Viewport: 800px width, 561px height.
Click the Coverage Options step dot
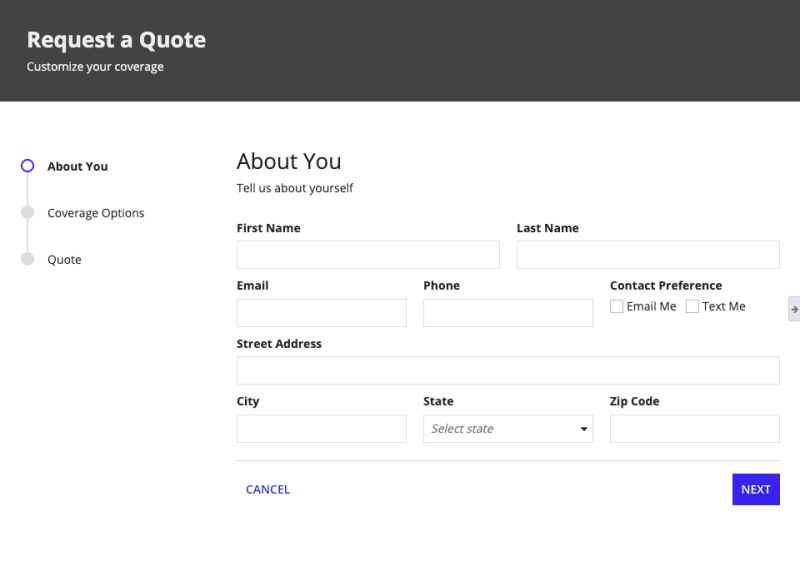[x=28, y=212]
